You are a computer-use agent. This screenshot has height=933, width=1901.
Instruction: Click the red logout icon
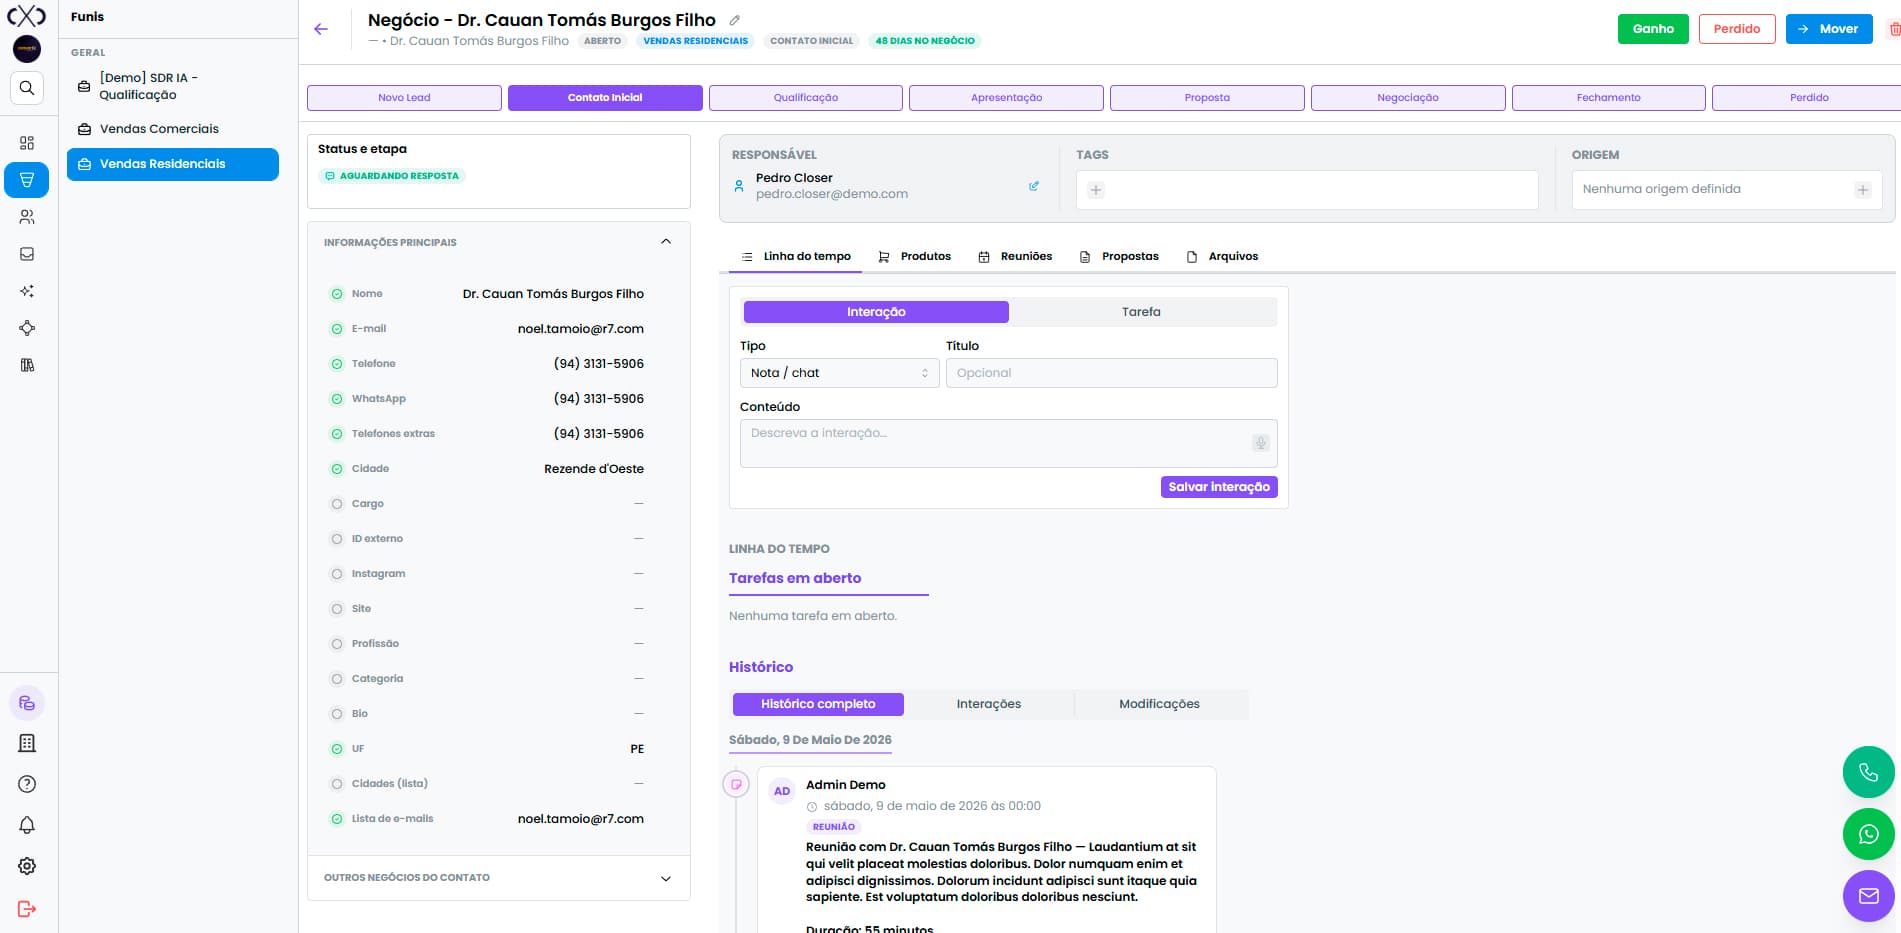[x=27, y=909]
